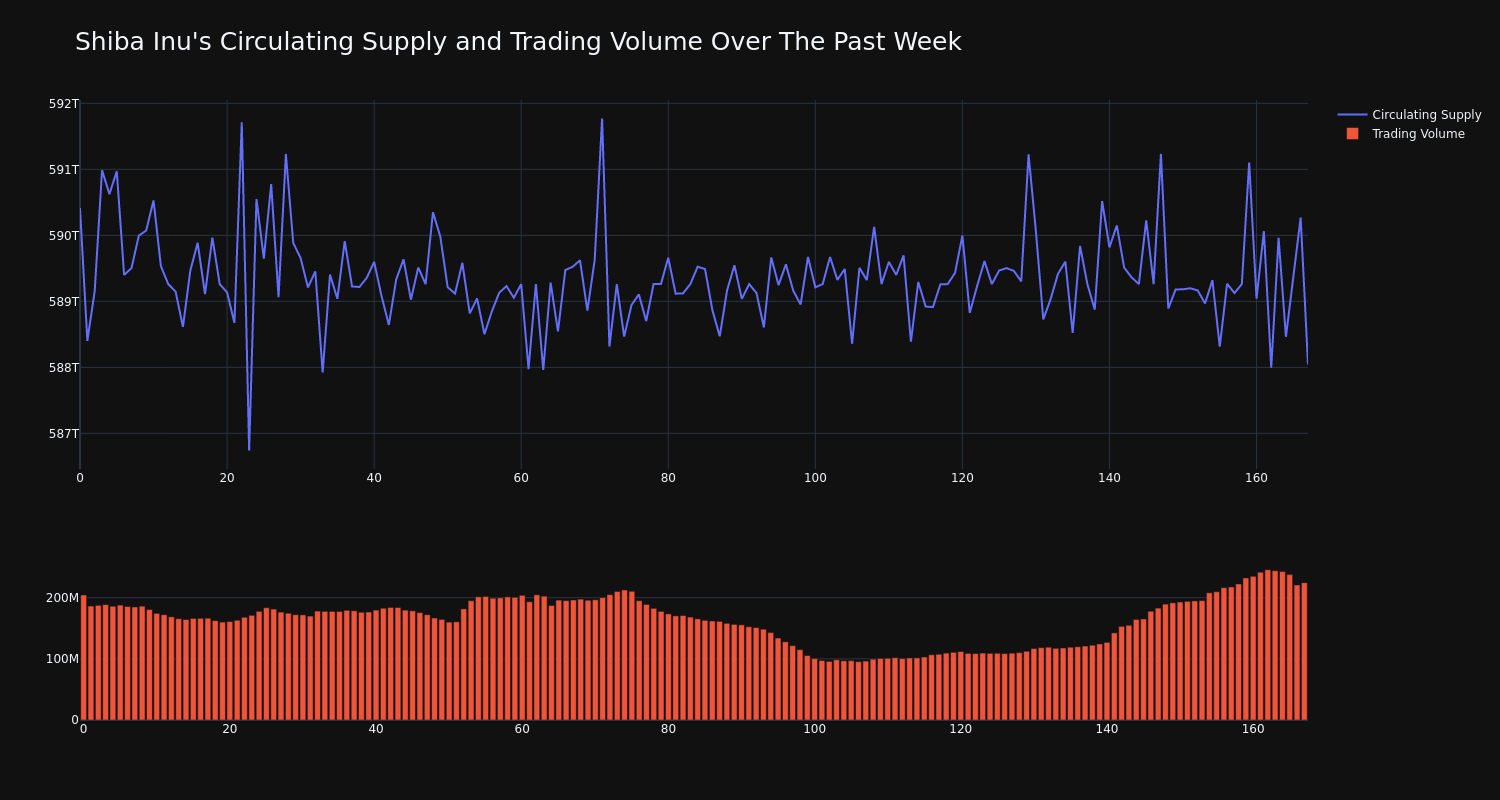The height and width of the screenshot is (800, 1500).
Task: Click the 200M volume axis label
Action: [x=62, y=598]
